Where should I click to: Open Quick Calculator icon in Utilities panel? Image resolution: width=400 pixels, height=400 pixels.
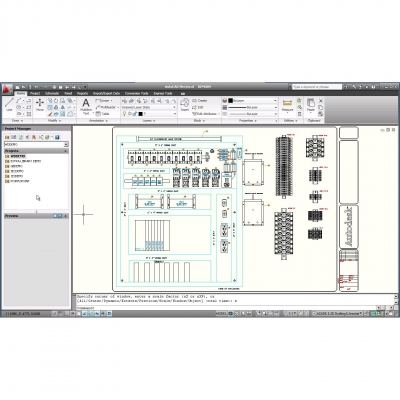click(x=299, y=114)
